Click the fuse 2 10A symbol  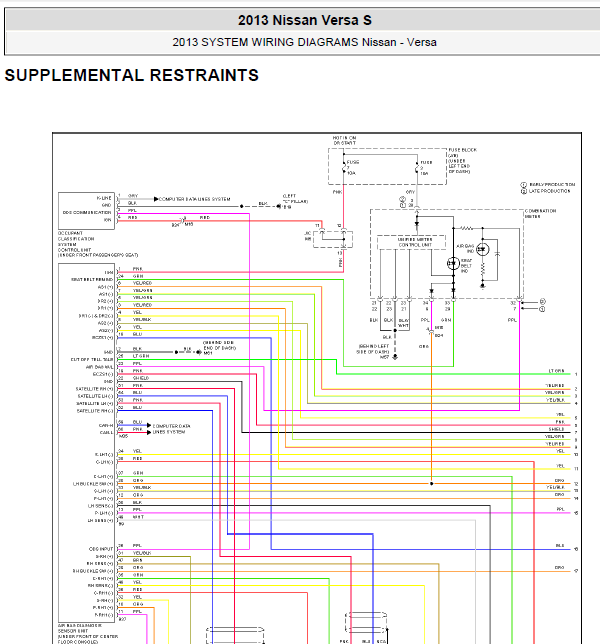418,168
